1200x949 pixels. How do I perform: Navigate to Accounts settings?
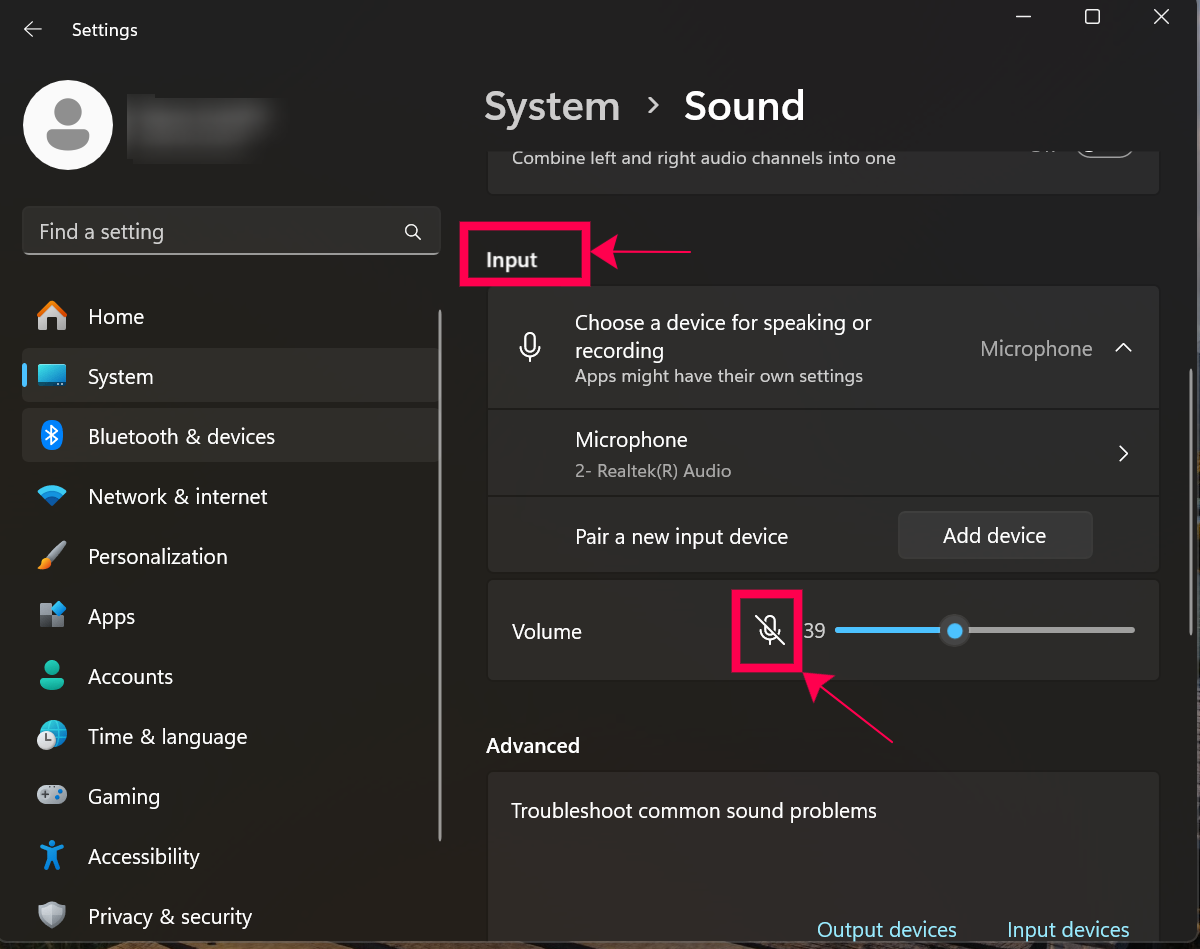click(x=230, y=676)
